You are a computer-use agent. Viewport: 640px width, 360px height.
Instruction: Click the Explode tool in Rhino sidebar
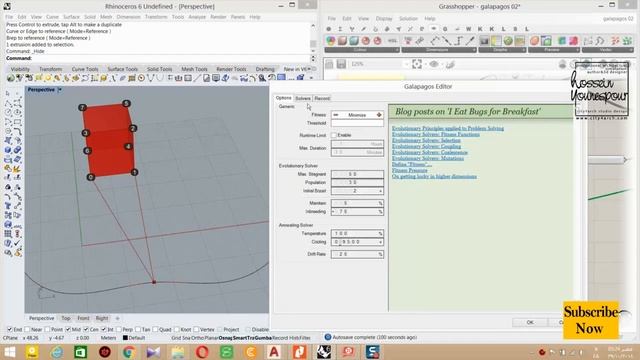coord(17,168)
